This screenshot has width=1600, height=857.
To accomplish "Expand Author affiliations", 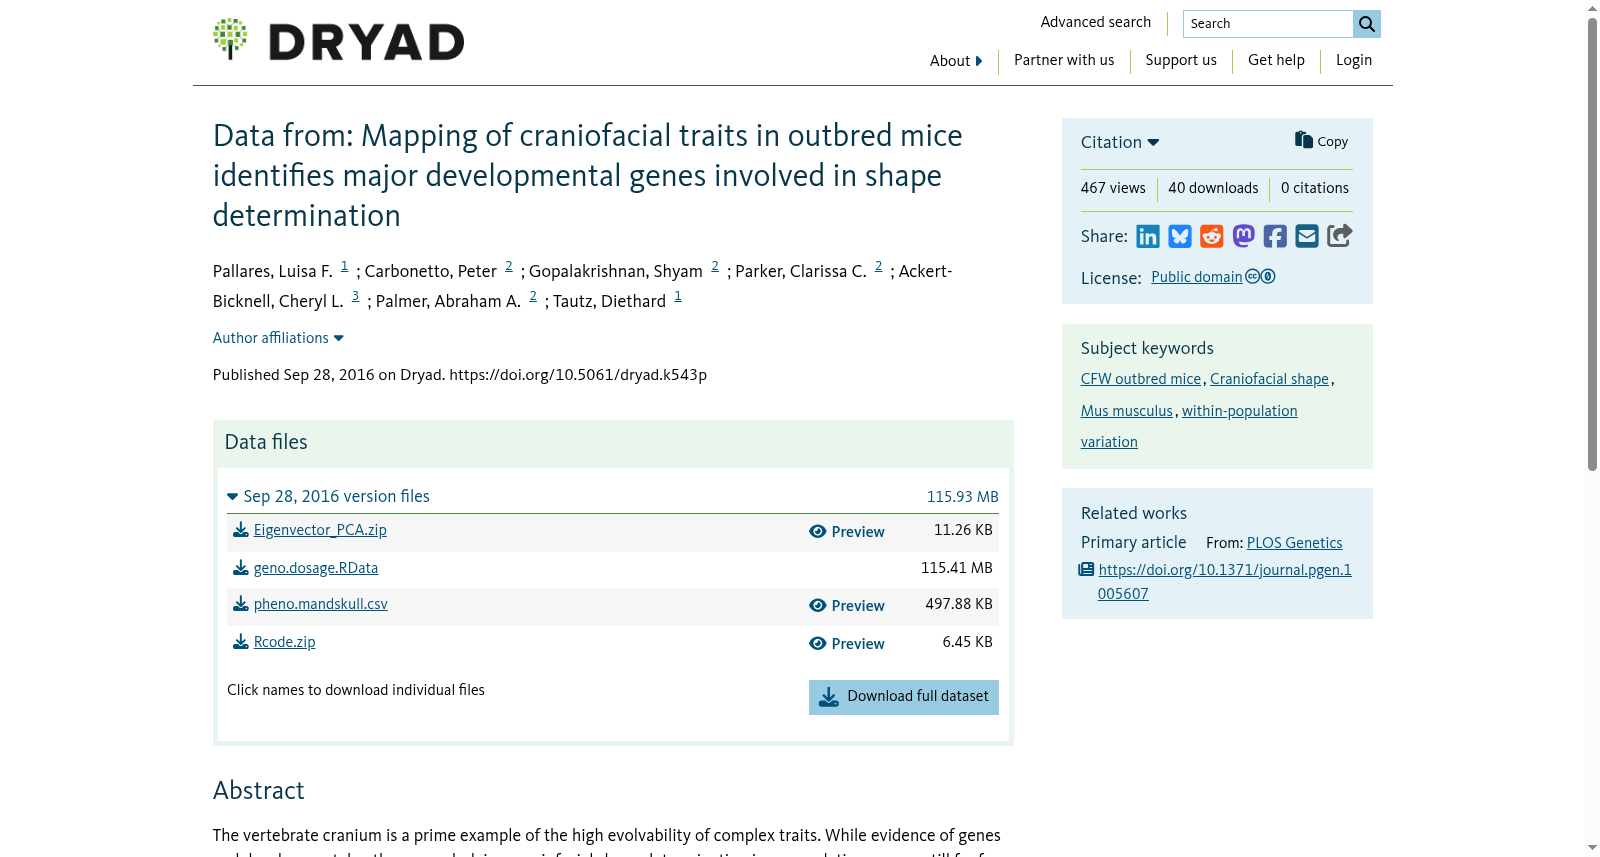I will click(278, 338).
